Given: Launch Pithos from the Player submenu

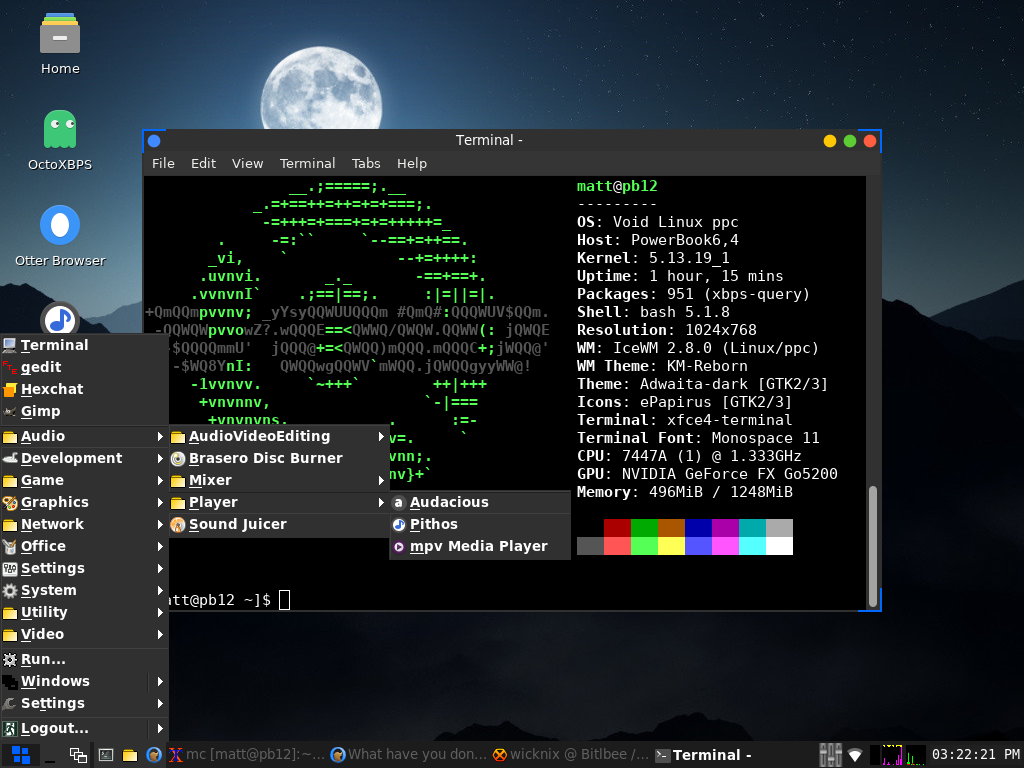Looking at the screenshot, I should [x=433, y=524].
